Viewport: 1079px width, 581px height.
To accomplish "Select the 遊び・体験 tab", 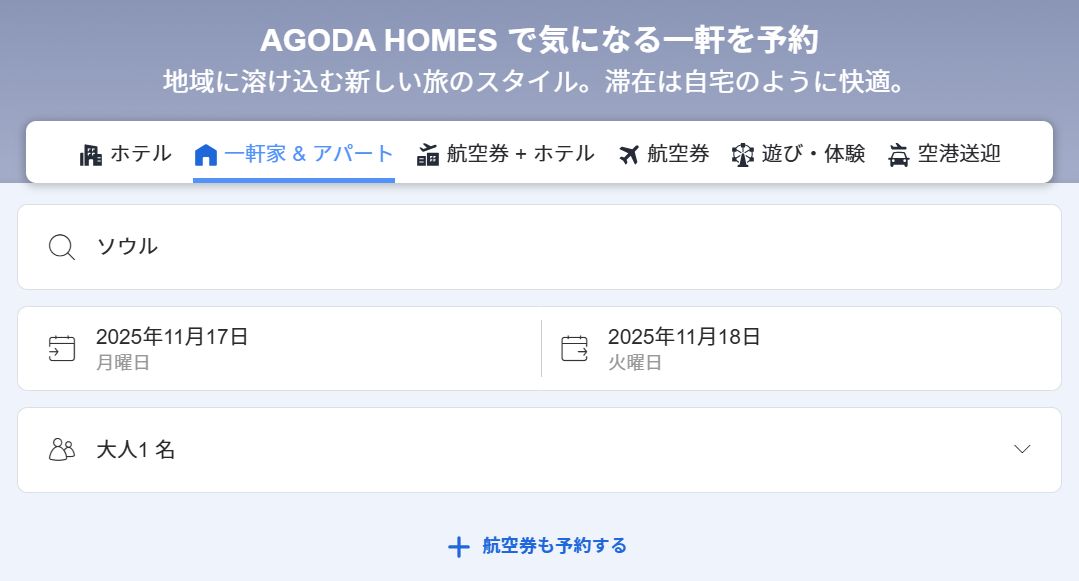I will 813,154.
